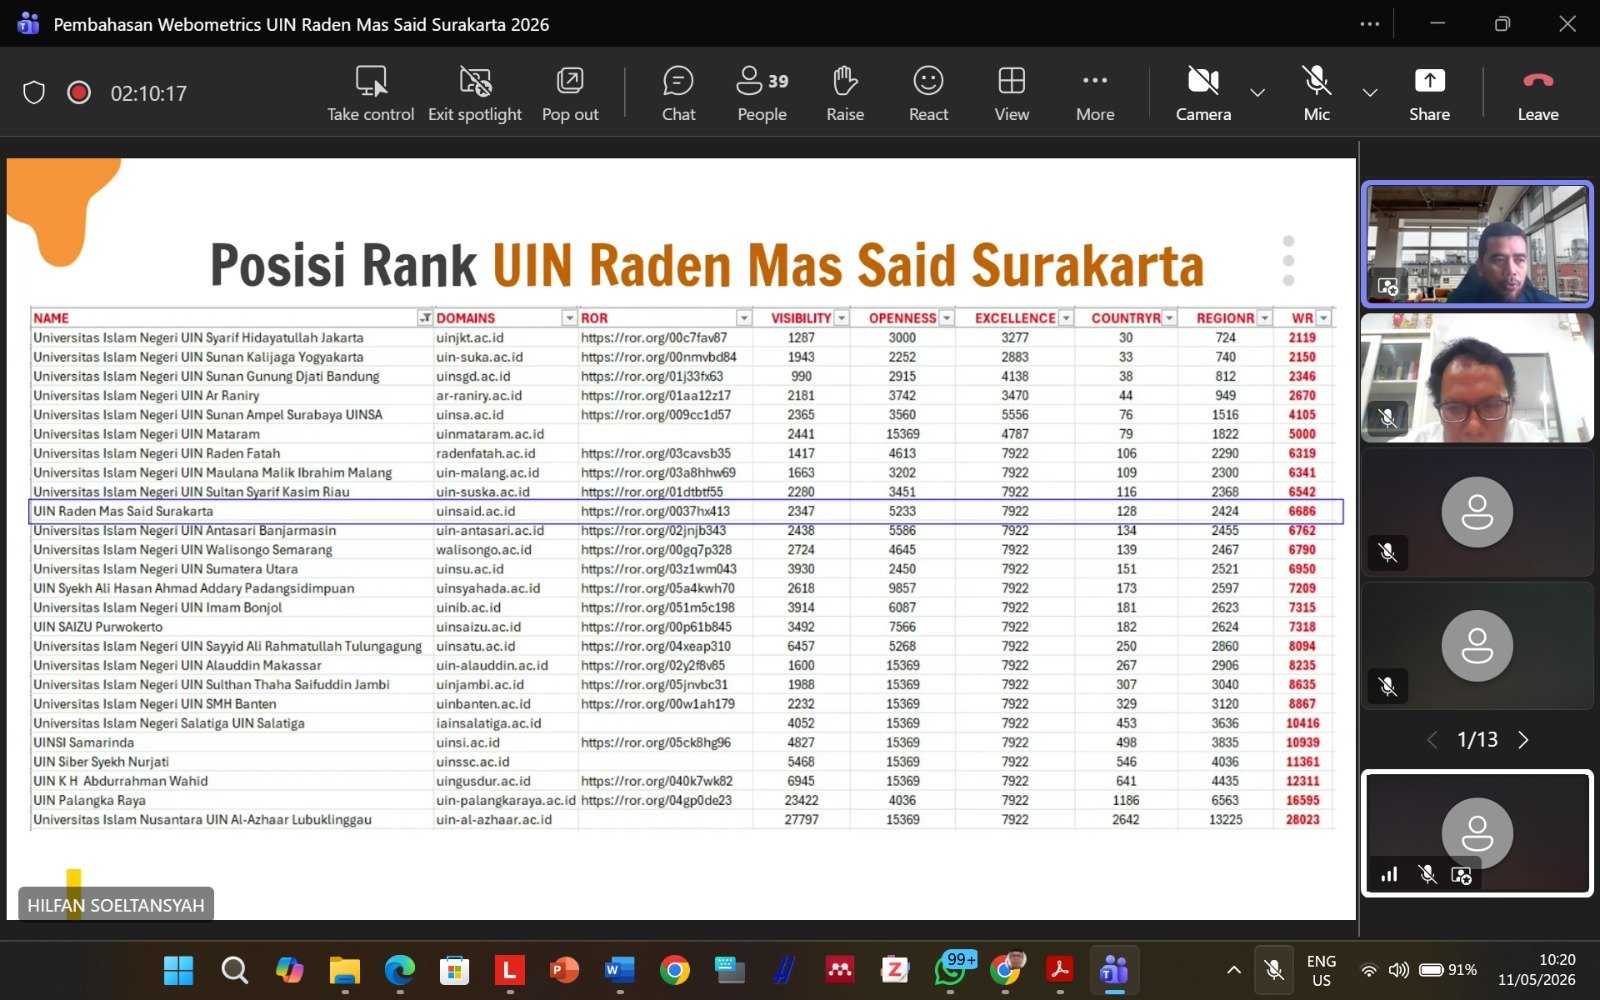Click the ROR link for UIN Sunan Kalijaga
1600x1000 pixels.
click(x=658, y=357)
